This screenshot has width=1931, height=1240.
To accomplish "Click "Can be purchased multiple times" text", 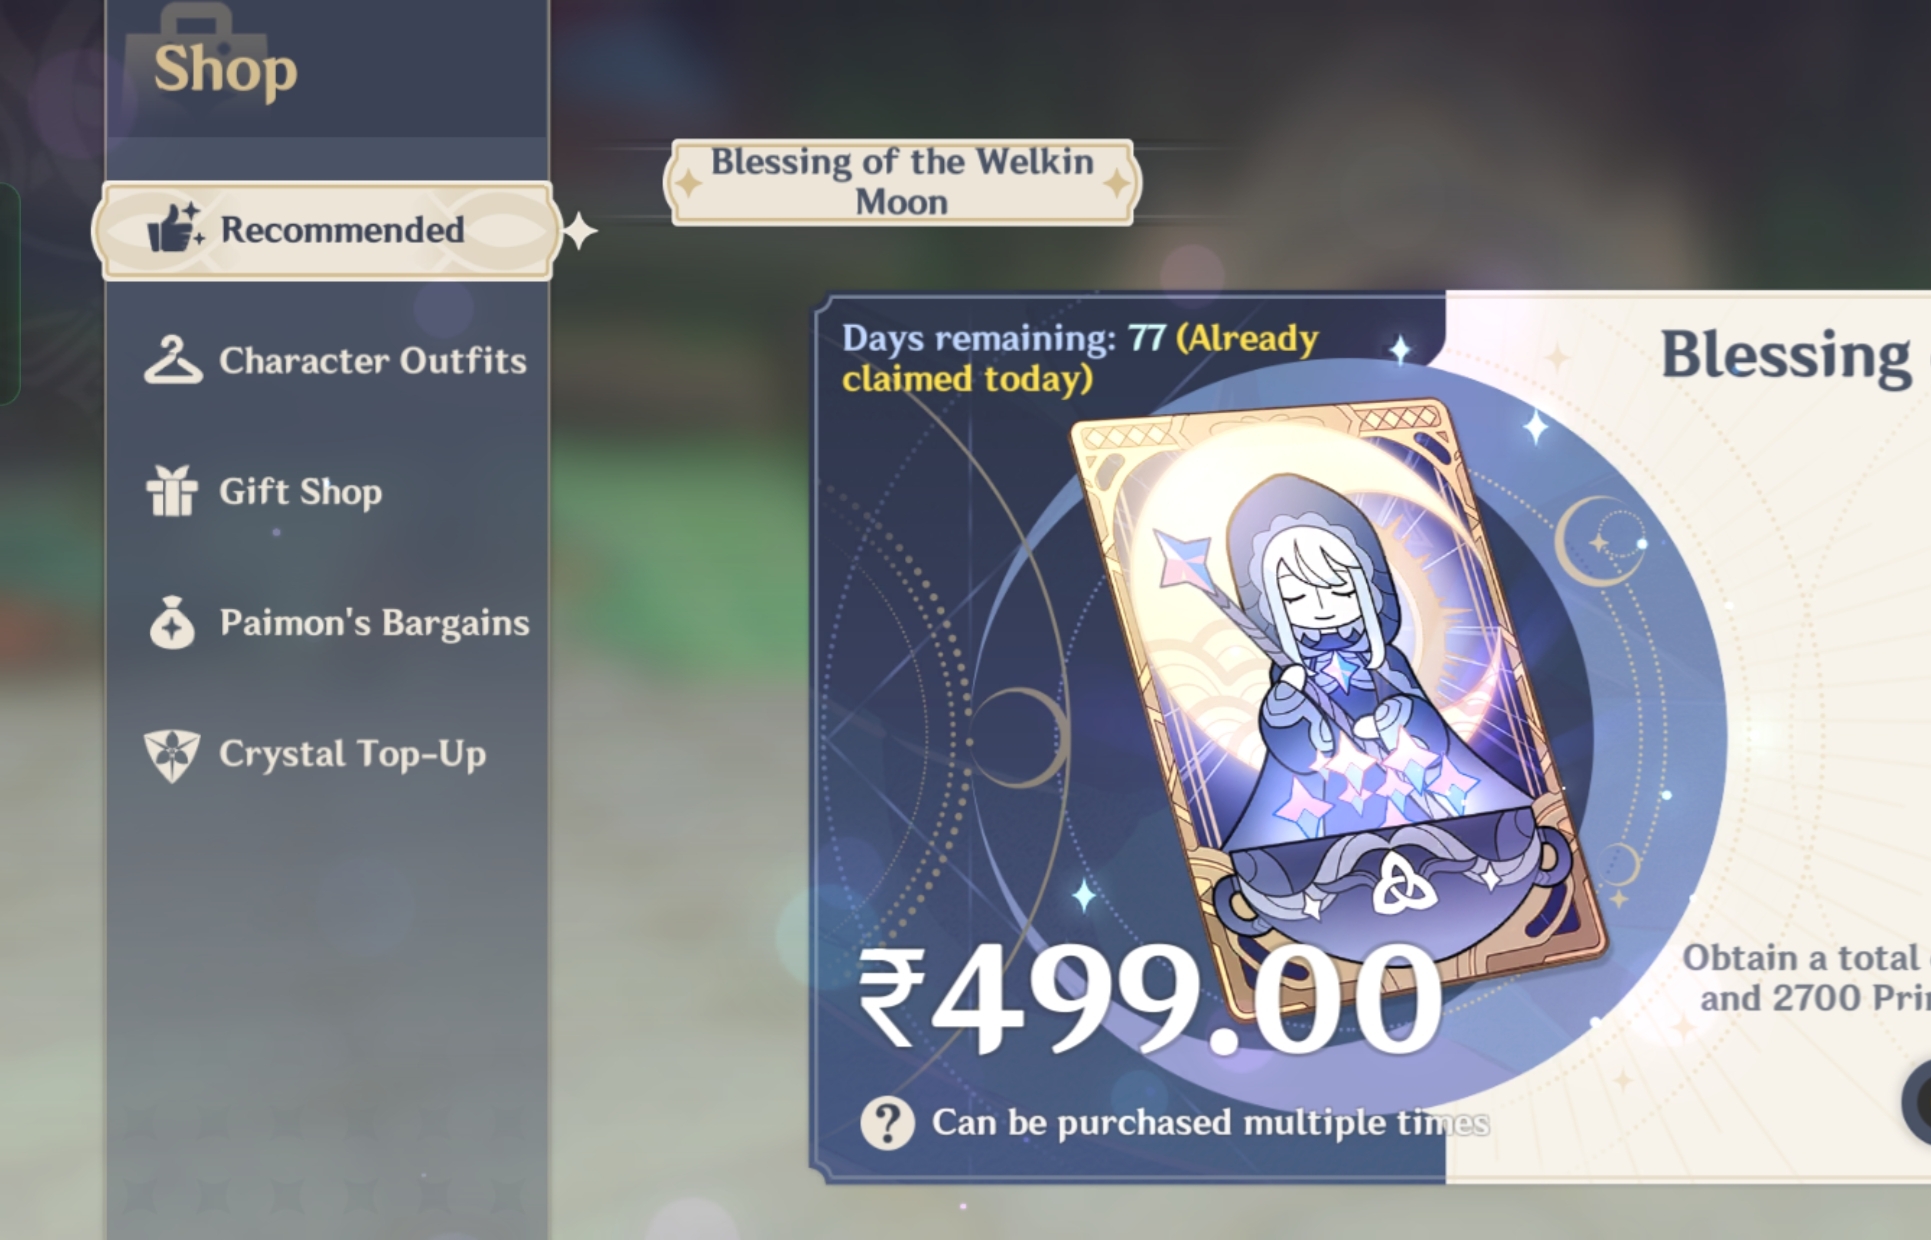I will (1210, 1123).
